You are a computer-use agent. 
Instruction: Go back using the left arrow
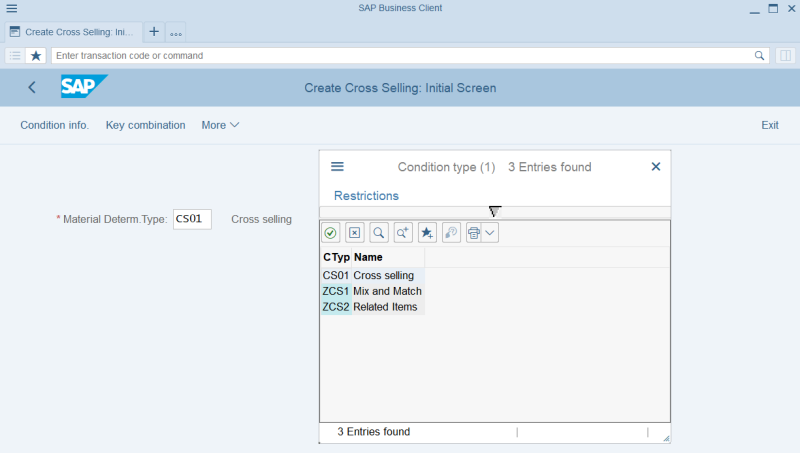point(32,87)
